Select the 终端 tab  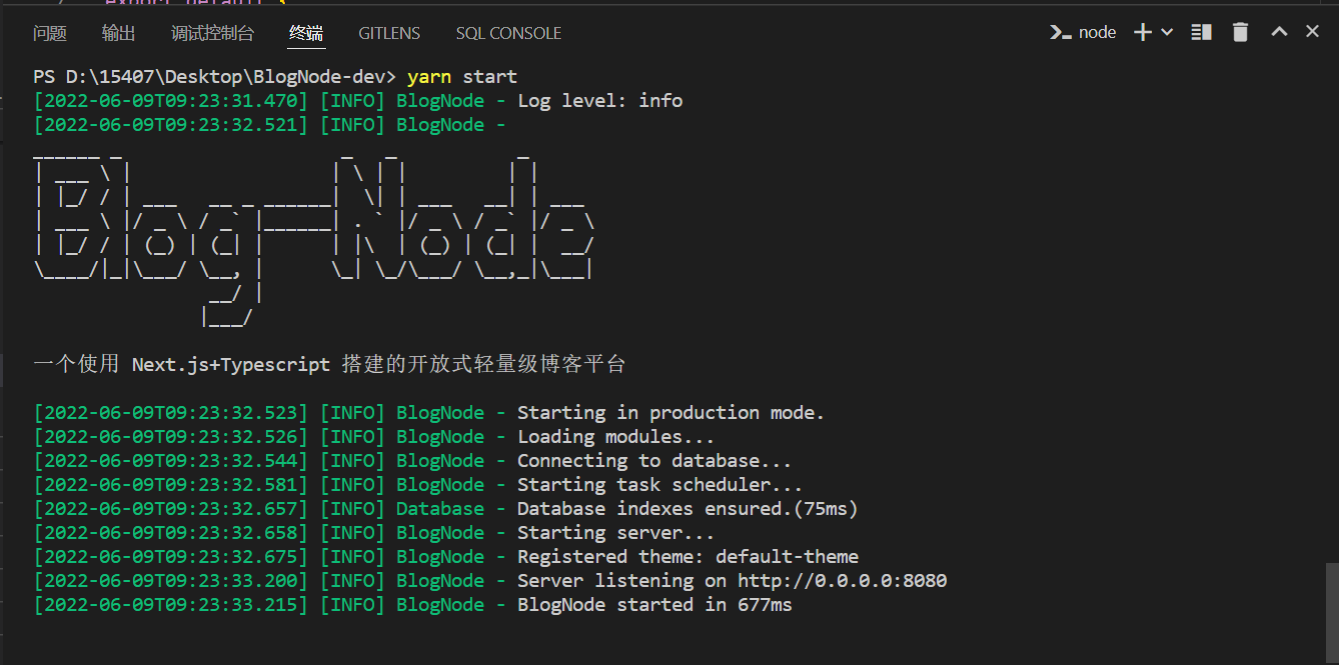[306, 33]
